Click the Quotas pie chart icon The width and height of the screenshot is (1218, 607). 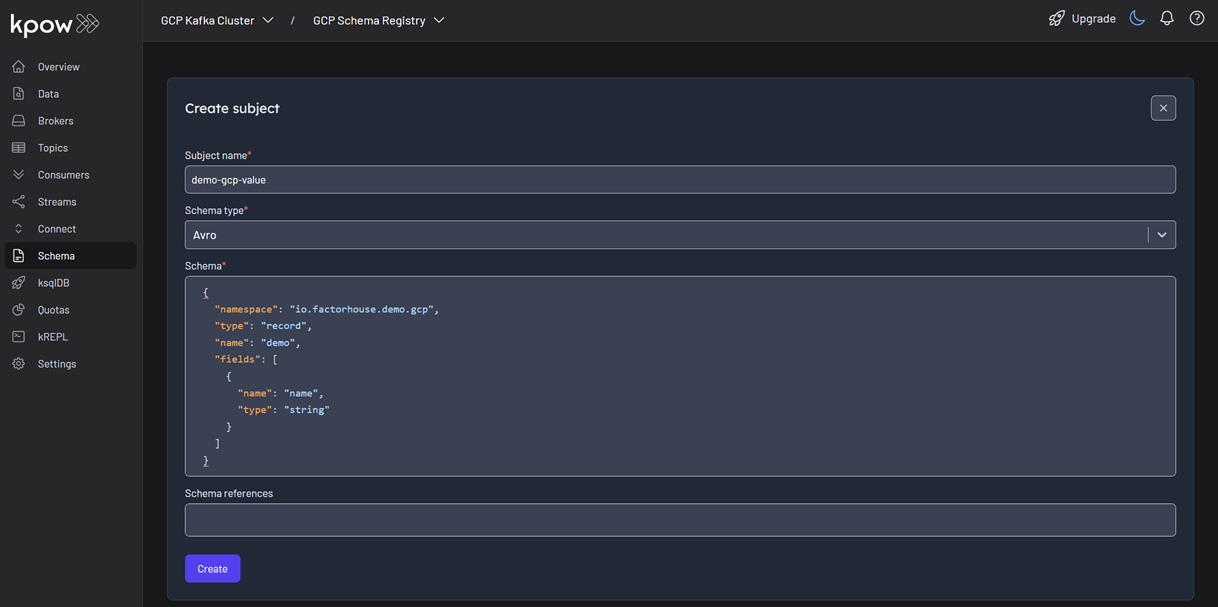coord(19,310)
